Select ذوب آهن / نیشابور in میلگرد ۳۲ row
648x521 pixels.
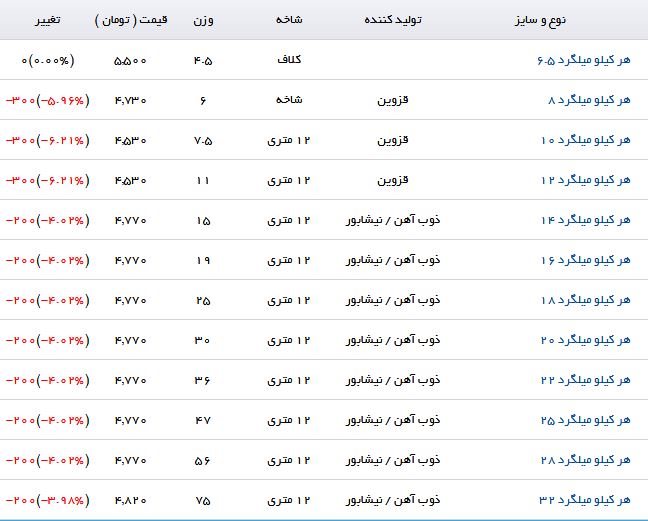click(x=393, y=500)
